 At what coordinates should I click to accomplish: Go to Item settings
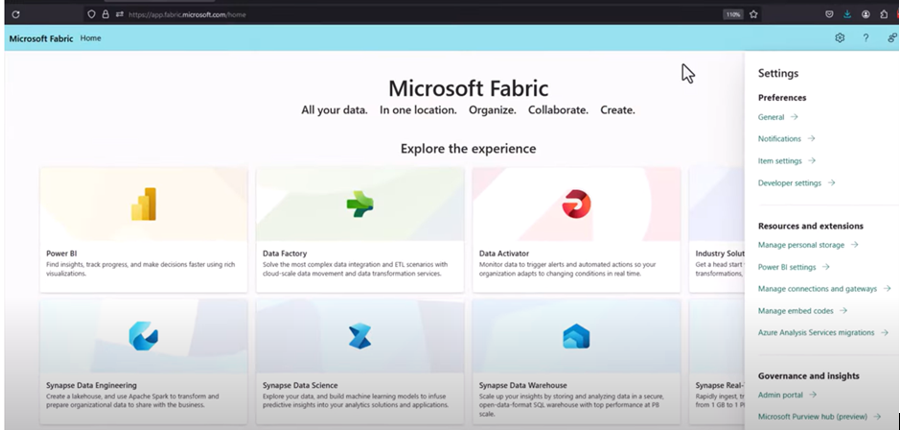[779, 161]
